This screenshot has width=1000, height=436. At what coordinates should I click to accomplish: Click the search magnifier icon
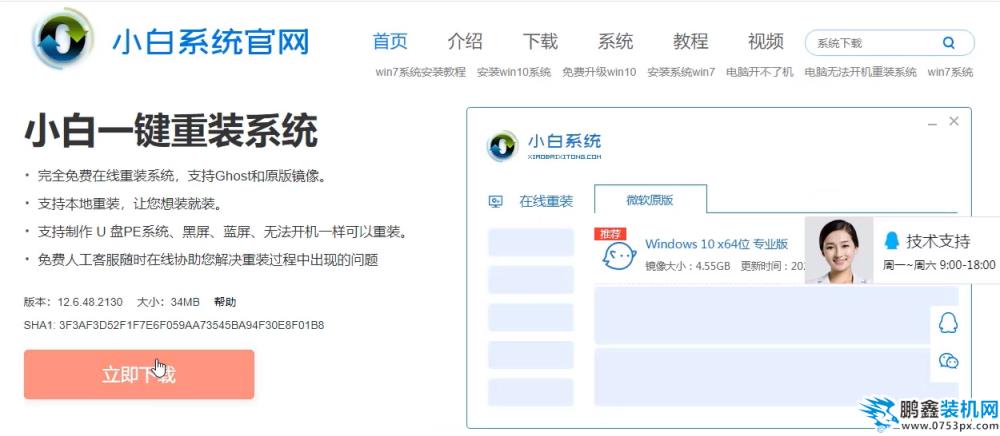(x=948, y=43)
